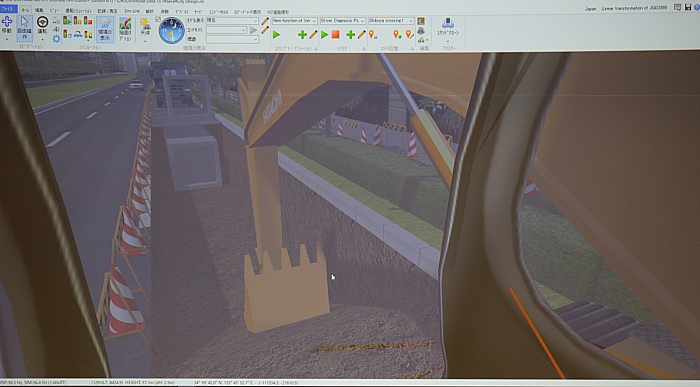Toggle checkbox beside the clock dial
Image resolution: width=700 pixels, height=387 pixels.
point(158,20)
